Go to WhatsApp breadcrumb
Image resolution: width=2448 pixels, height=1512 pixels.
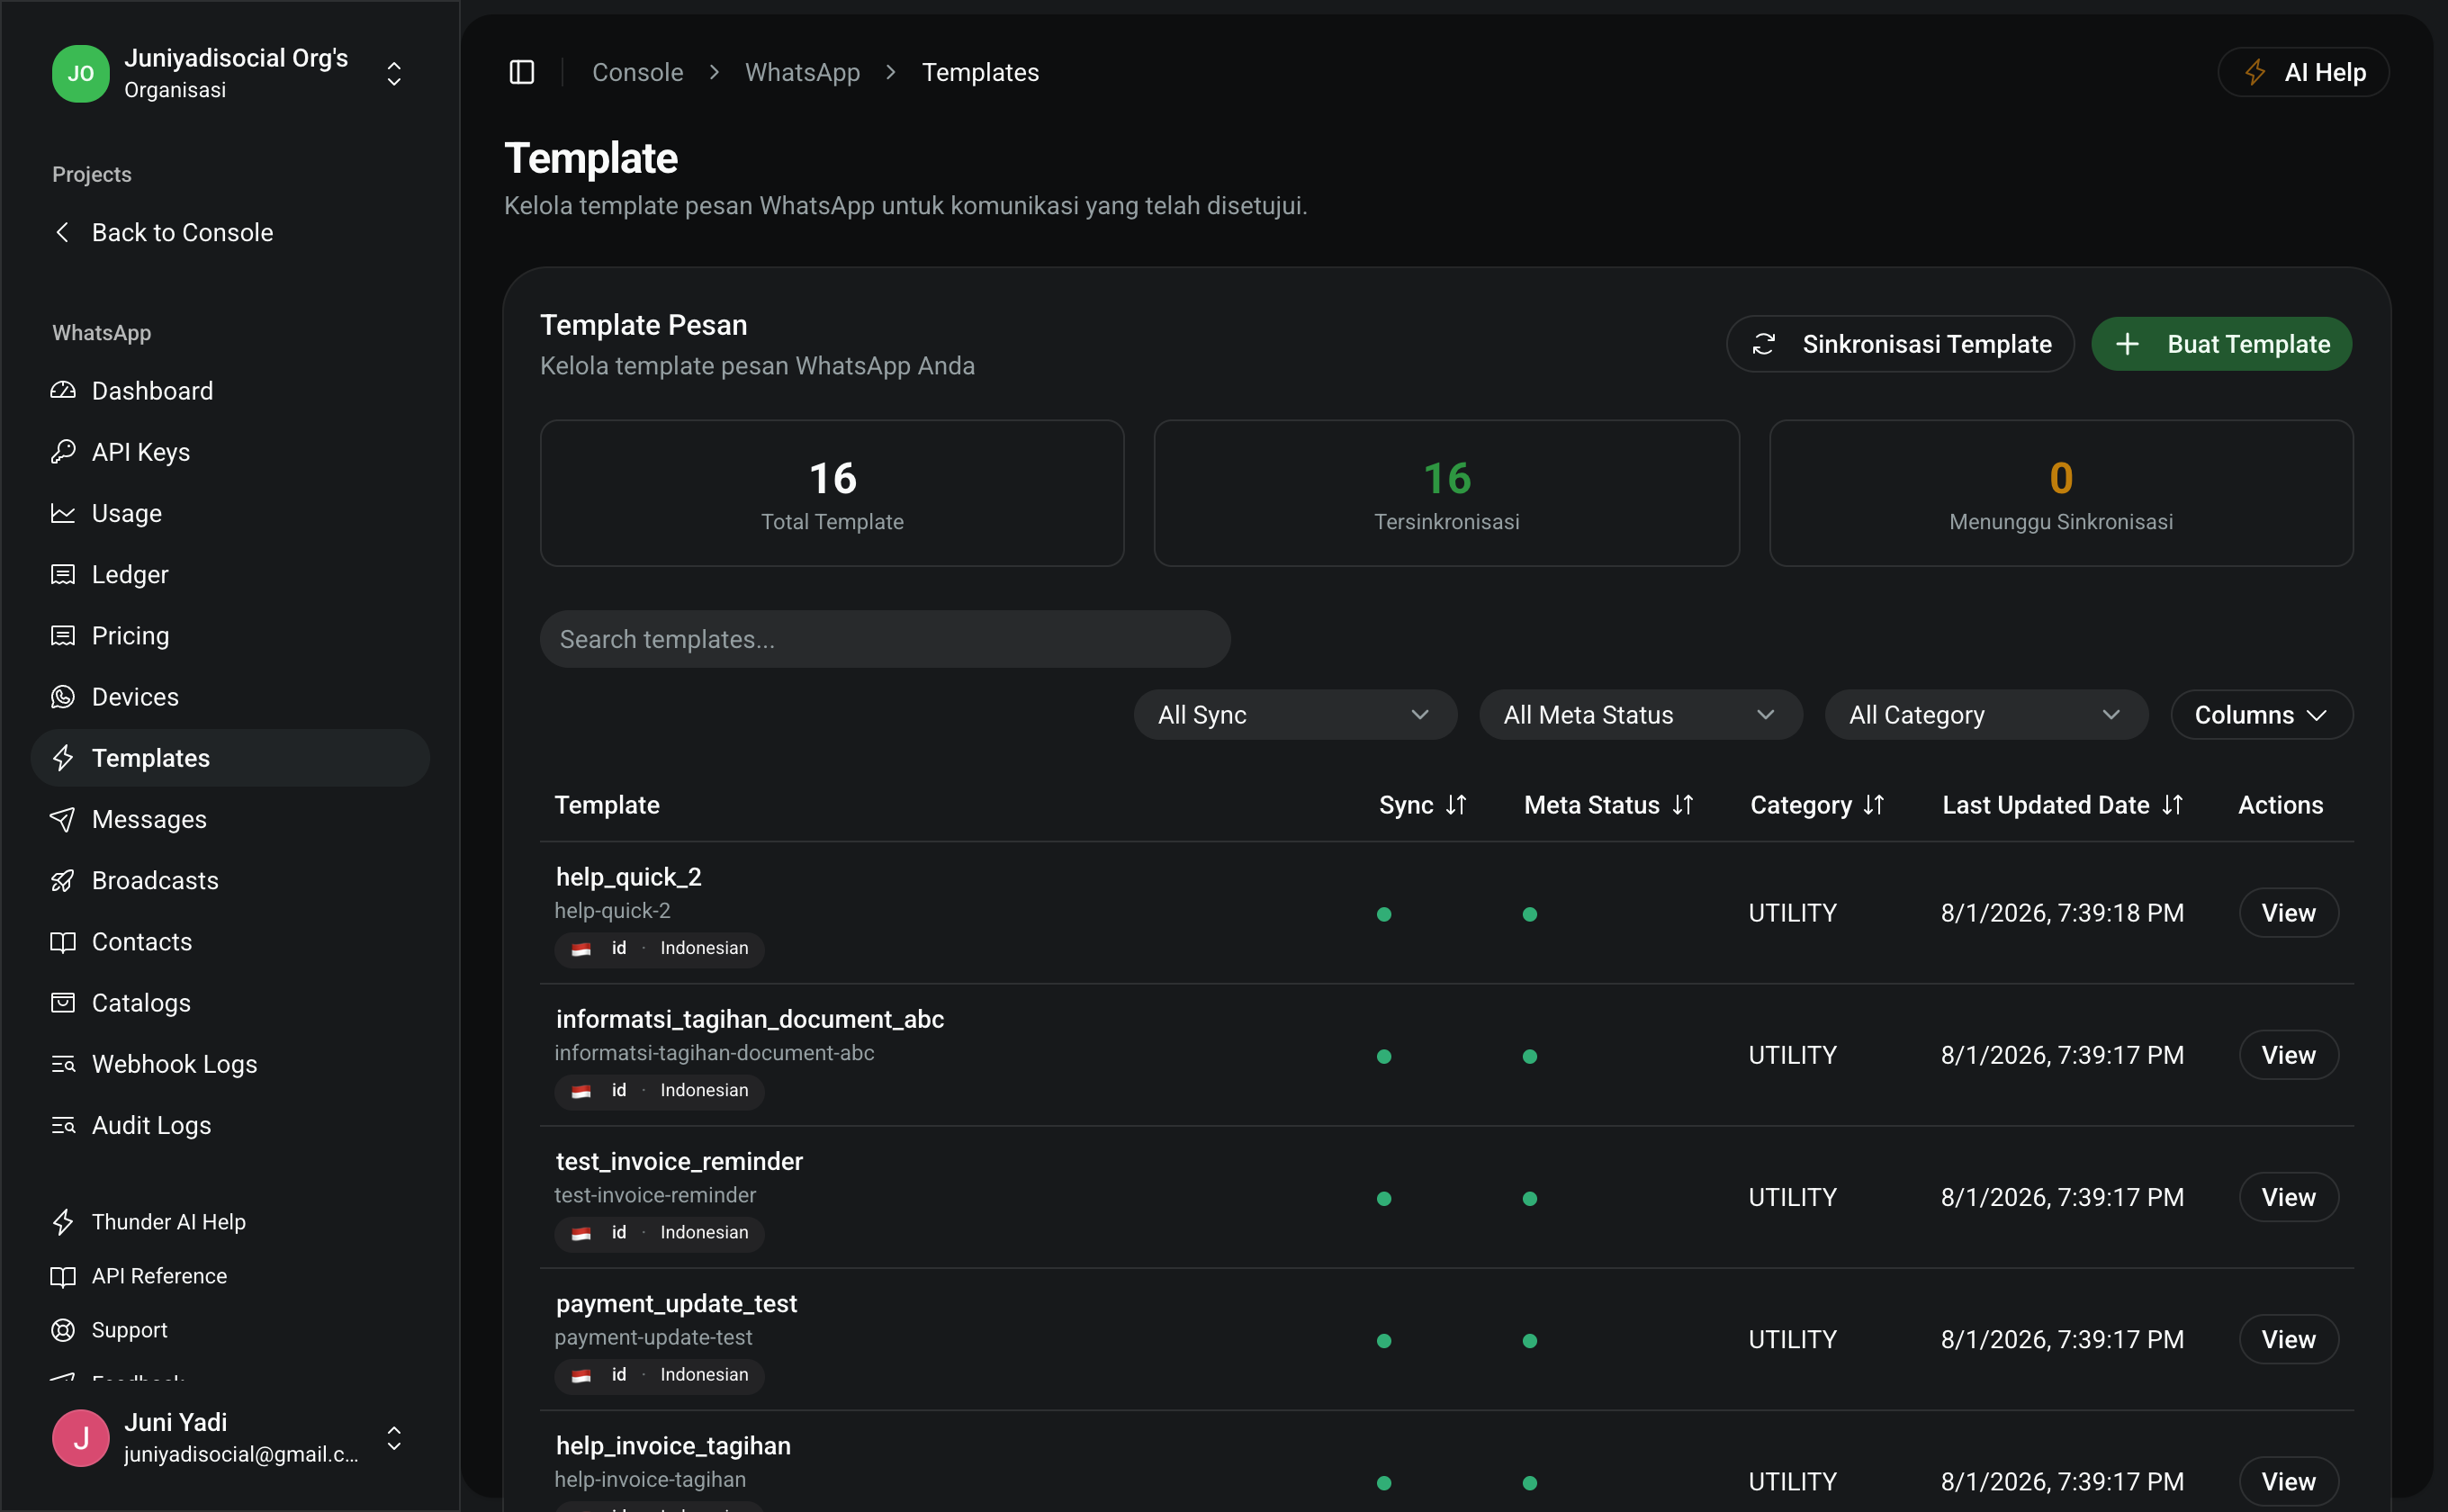click(802, 72)
